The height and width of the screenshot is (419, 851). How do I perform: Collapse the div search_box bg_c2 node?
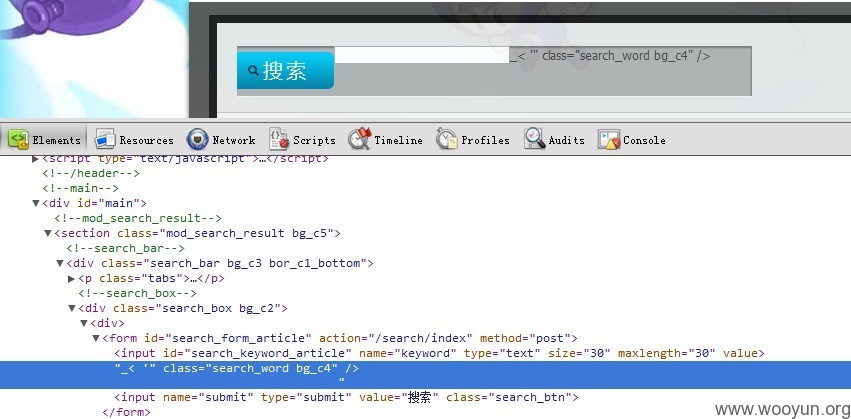pyautogui.click(x=72, y=308)
